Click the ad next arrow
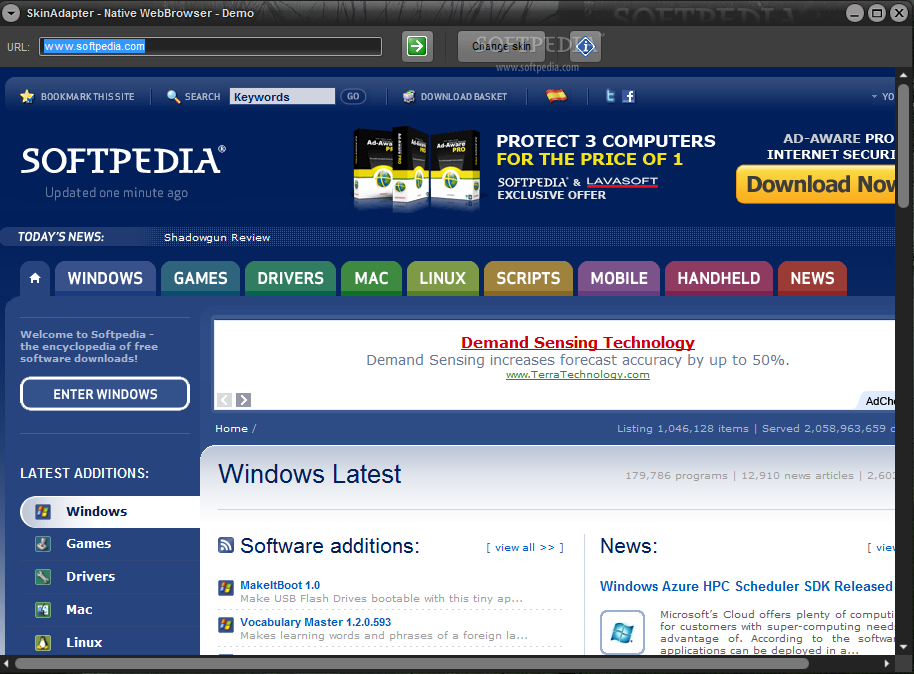Screen dimensions: 914x674 tap(244, 400)
